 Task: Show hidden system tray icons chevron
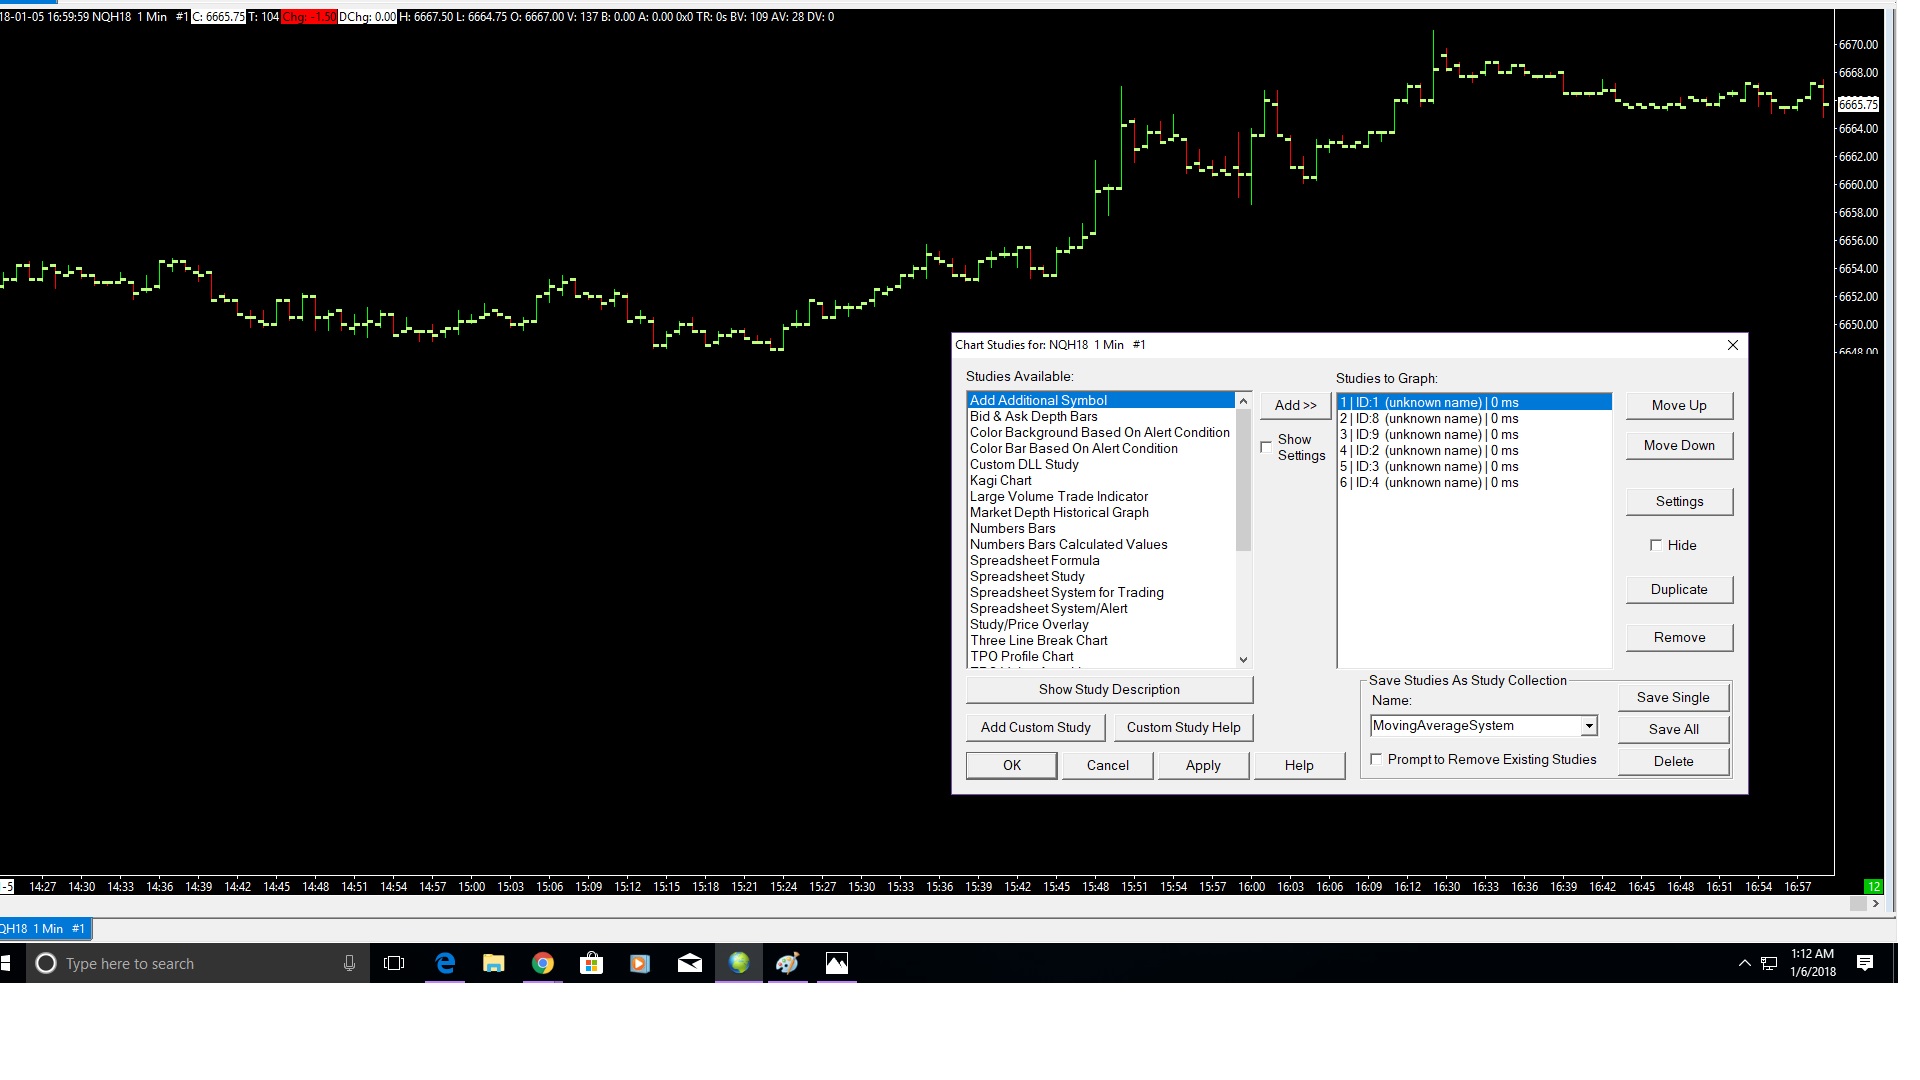[x=1744, y=963]
